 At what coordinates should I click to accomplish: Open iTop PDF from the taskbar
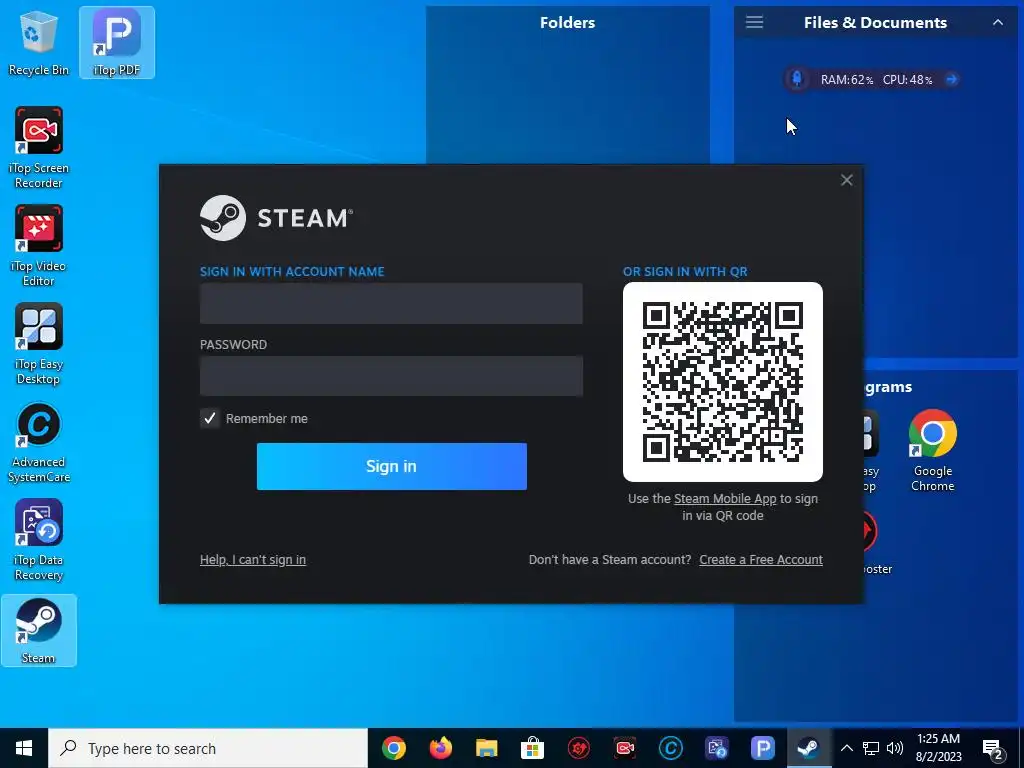(763, 748)
